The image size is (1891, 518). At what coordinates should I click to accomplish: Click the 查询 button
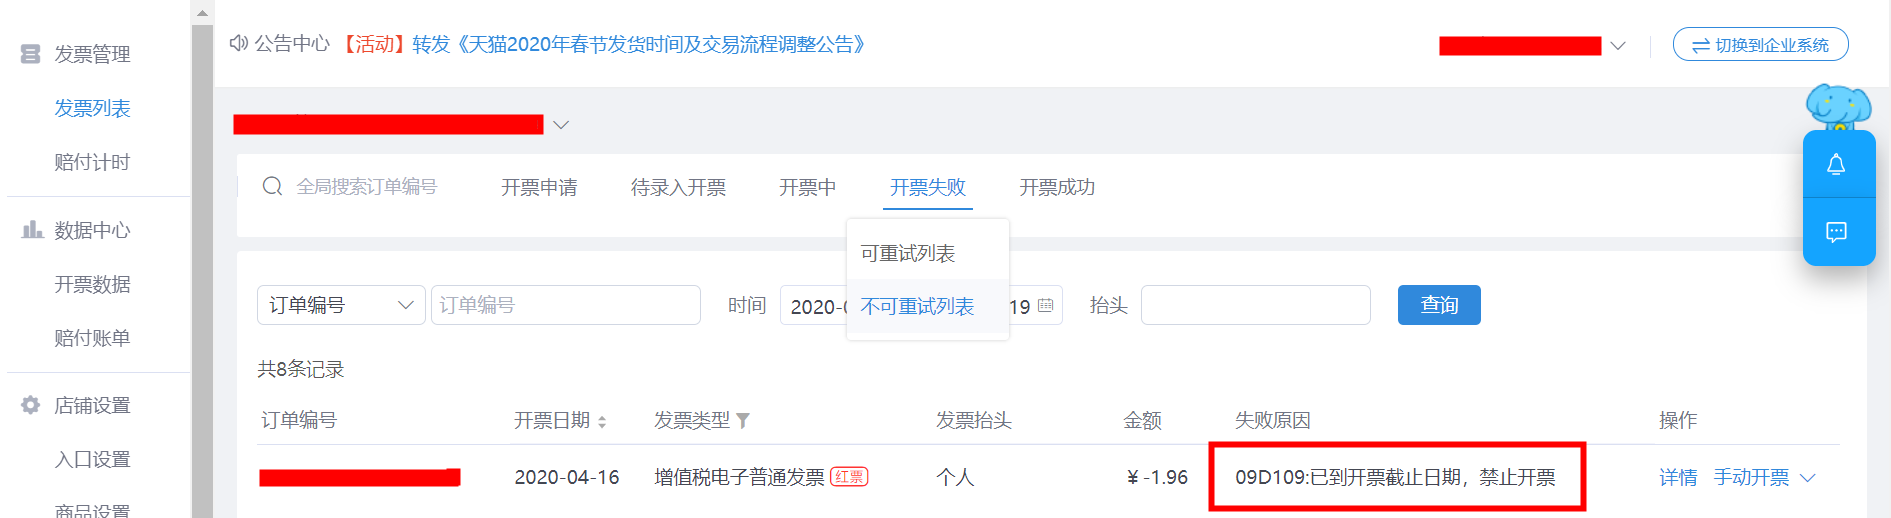(x=1439, y=305)
